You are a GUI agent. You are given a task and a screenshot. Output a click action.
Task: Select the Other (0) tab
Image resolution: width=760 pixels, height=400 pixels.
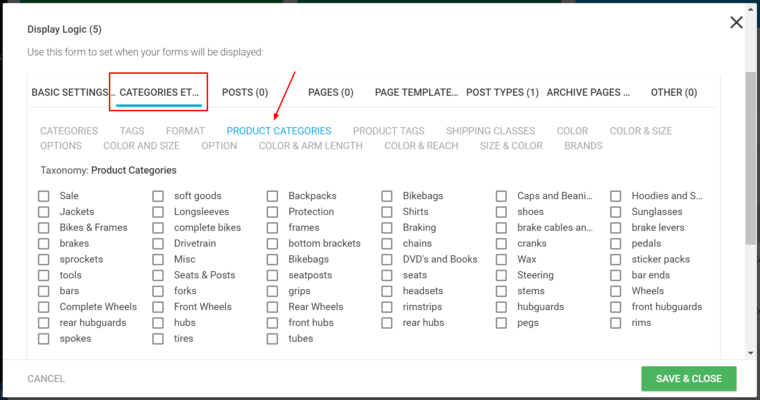point(674,93)
